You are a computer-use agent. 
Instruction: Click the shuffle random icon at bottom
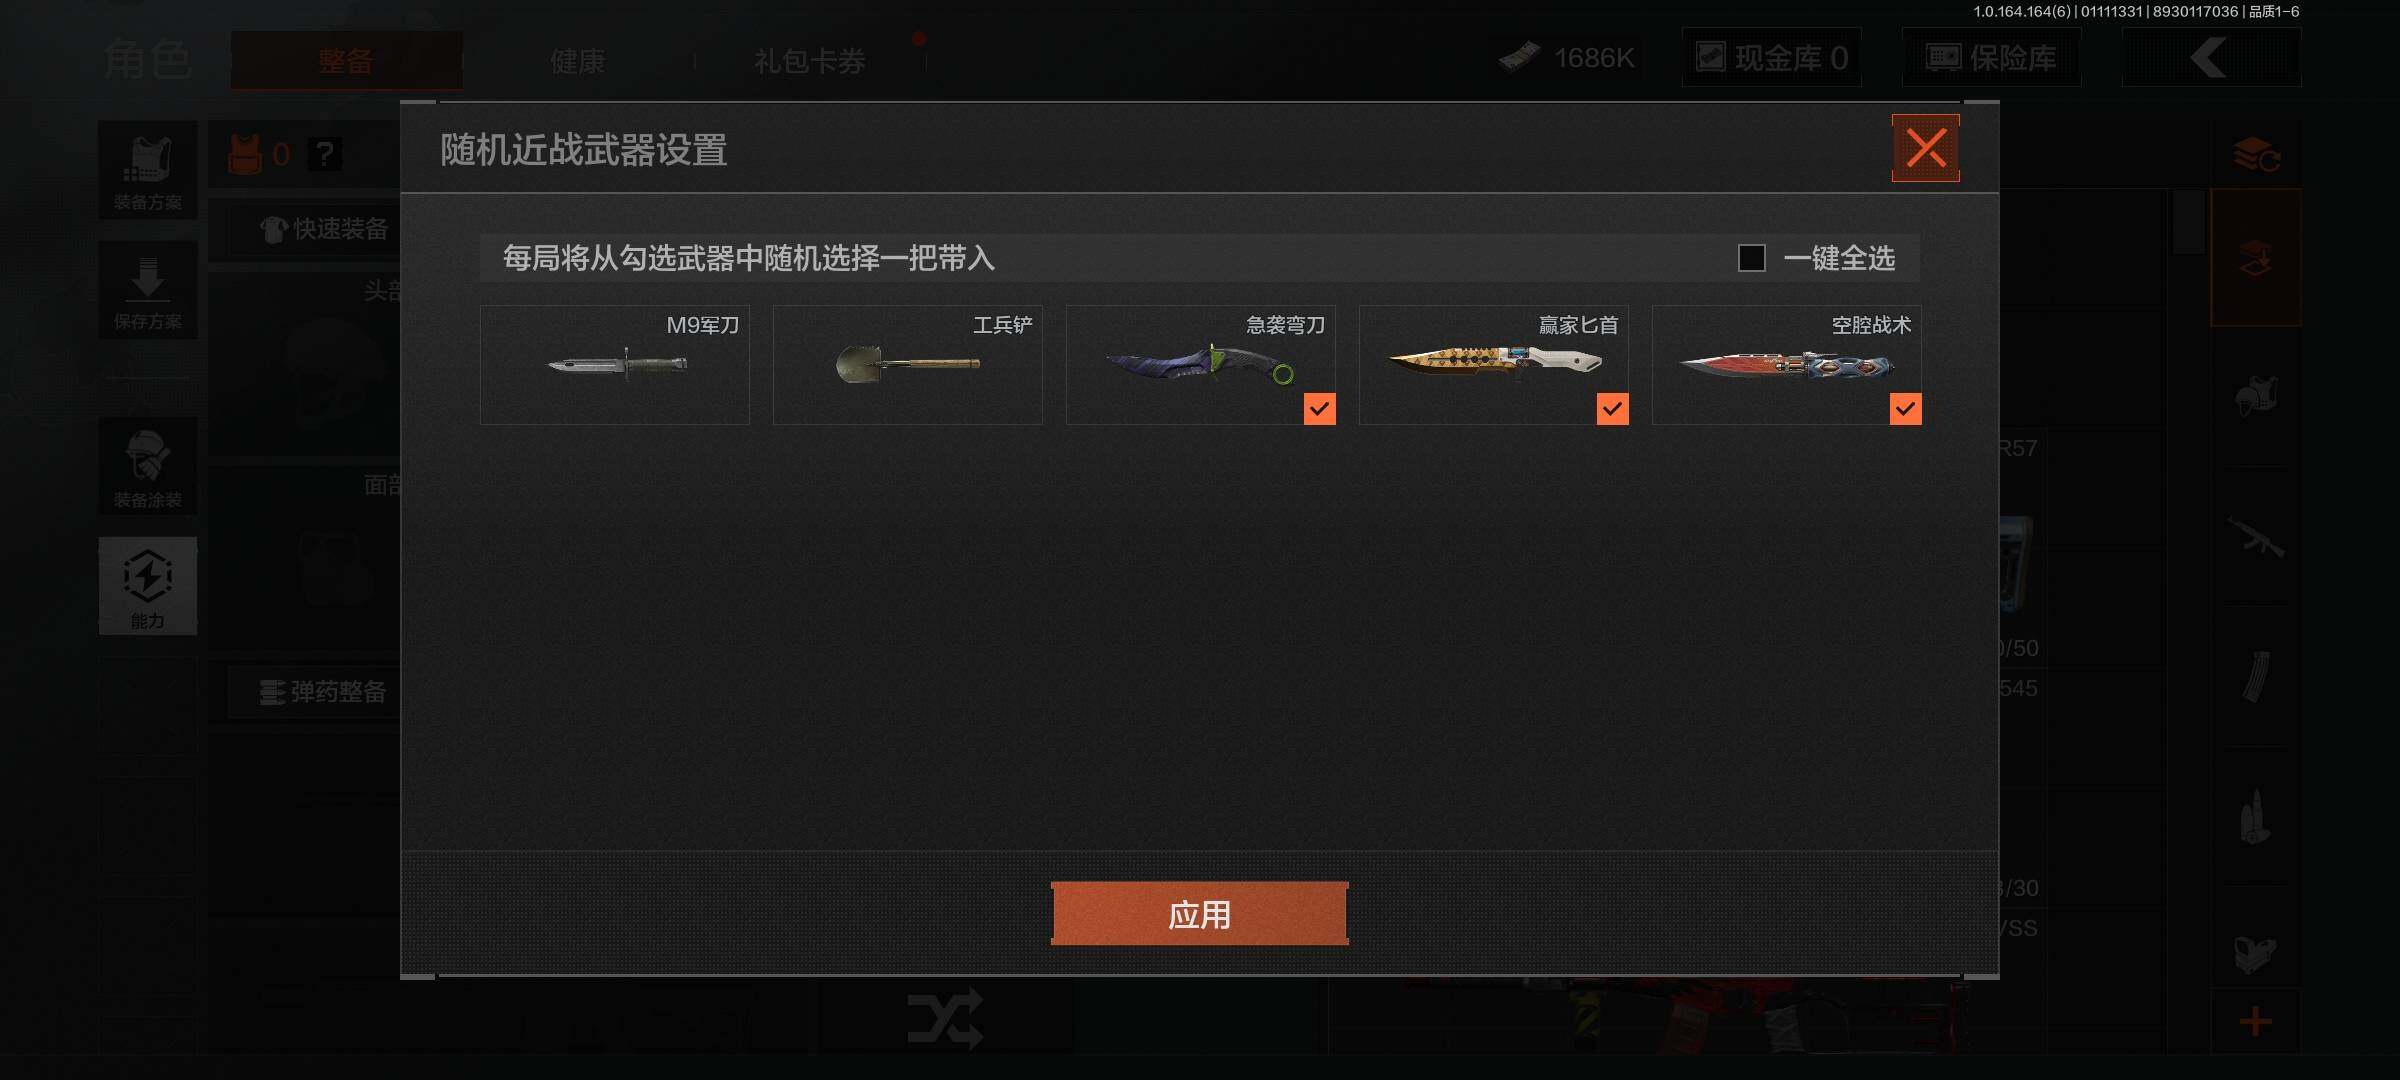click(x=945, y=1018)
